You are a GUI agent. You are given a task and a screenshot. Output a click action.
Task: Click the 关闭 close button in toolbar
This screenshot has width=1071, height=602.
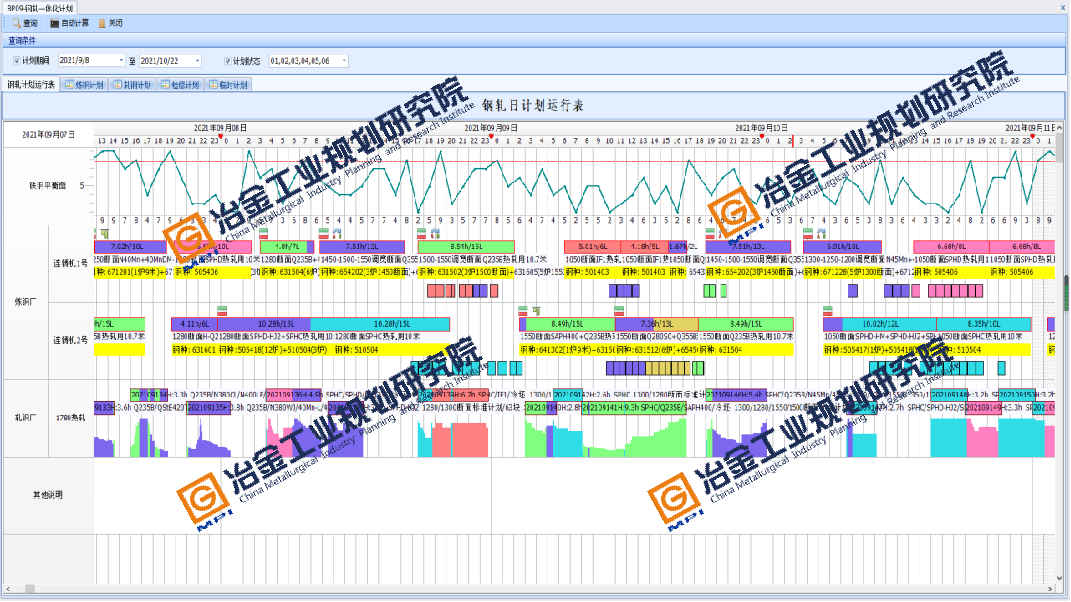[110, 23]
